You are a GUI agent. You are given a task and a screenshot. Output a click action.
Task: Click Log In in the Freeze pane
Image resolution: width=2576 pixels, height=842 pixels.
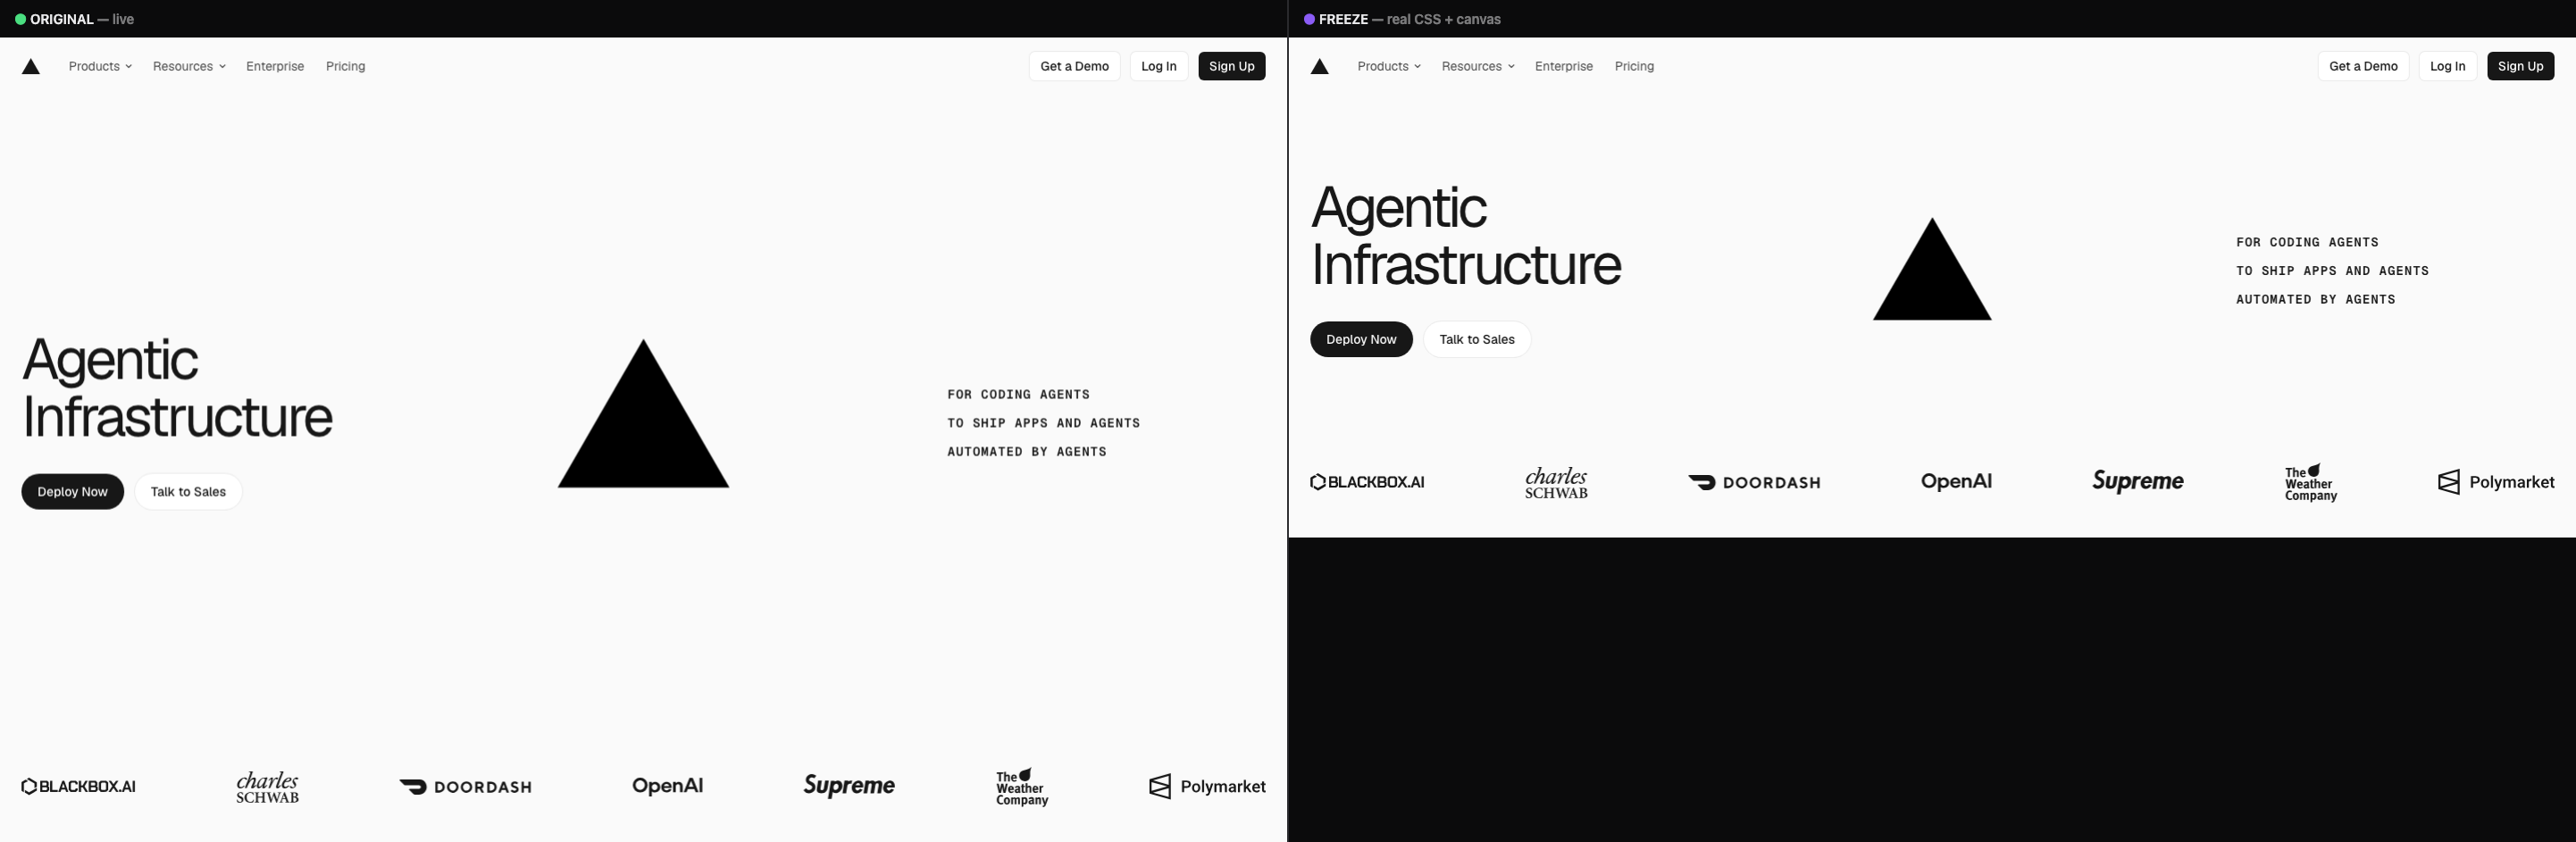(2447, 66)
